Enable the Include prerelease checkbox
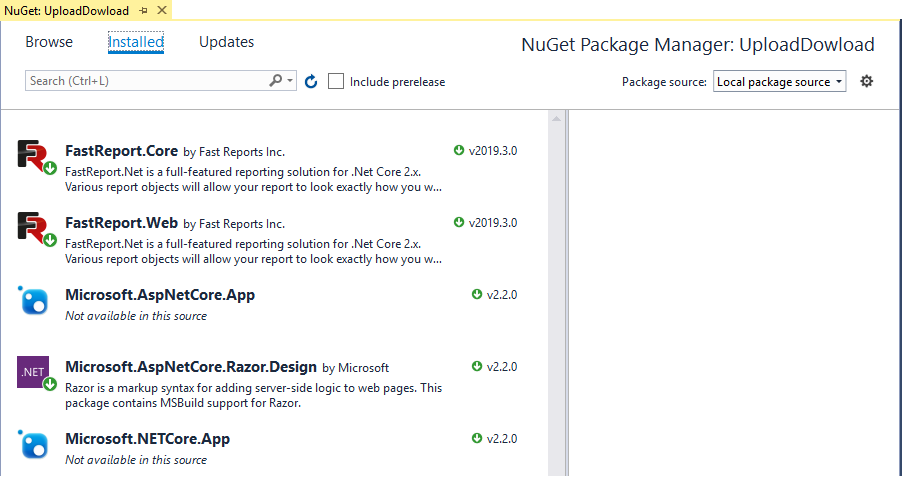 pyautogui.click(x=336, y=81)
